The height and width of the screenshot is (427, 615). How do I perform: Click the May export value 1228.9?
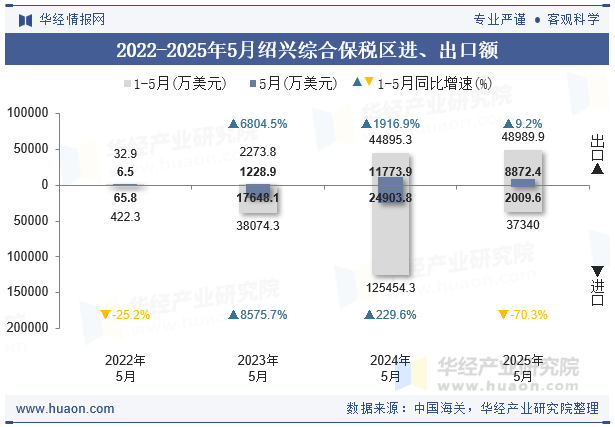point(258,172)
